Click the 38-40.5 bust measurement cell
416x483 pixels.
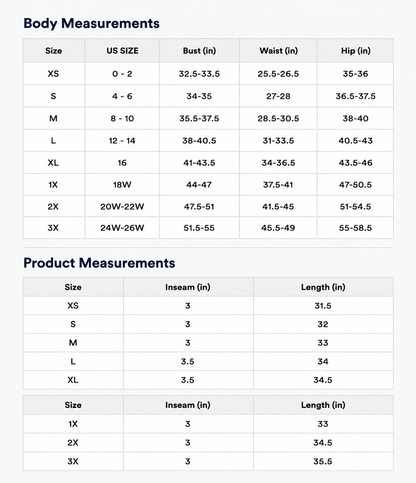199,141
